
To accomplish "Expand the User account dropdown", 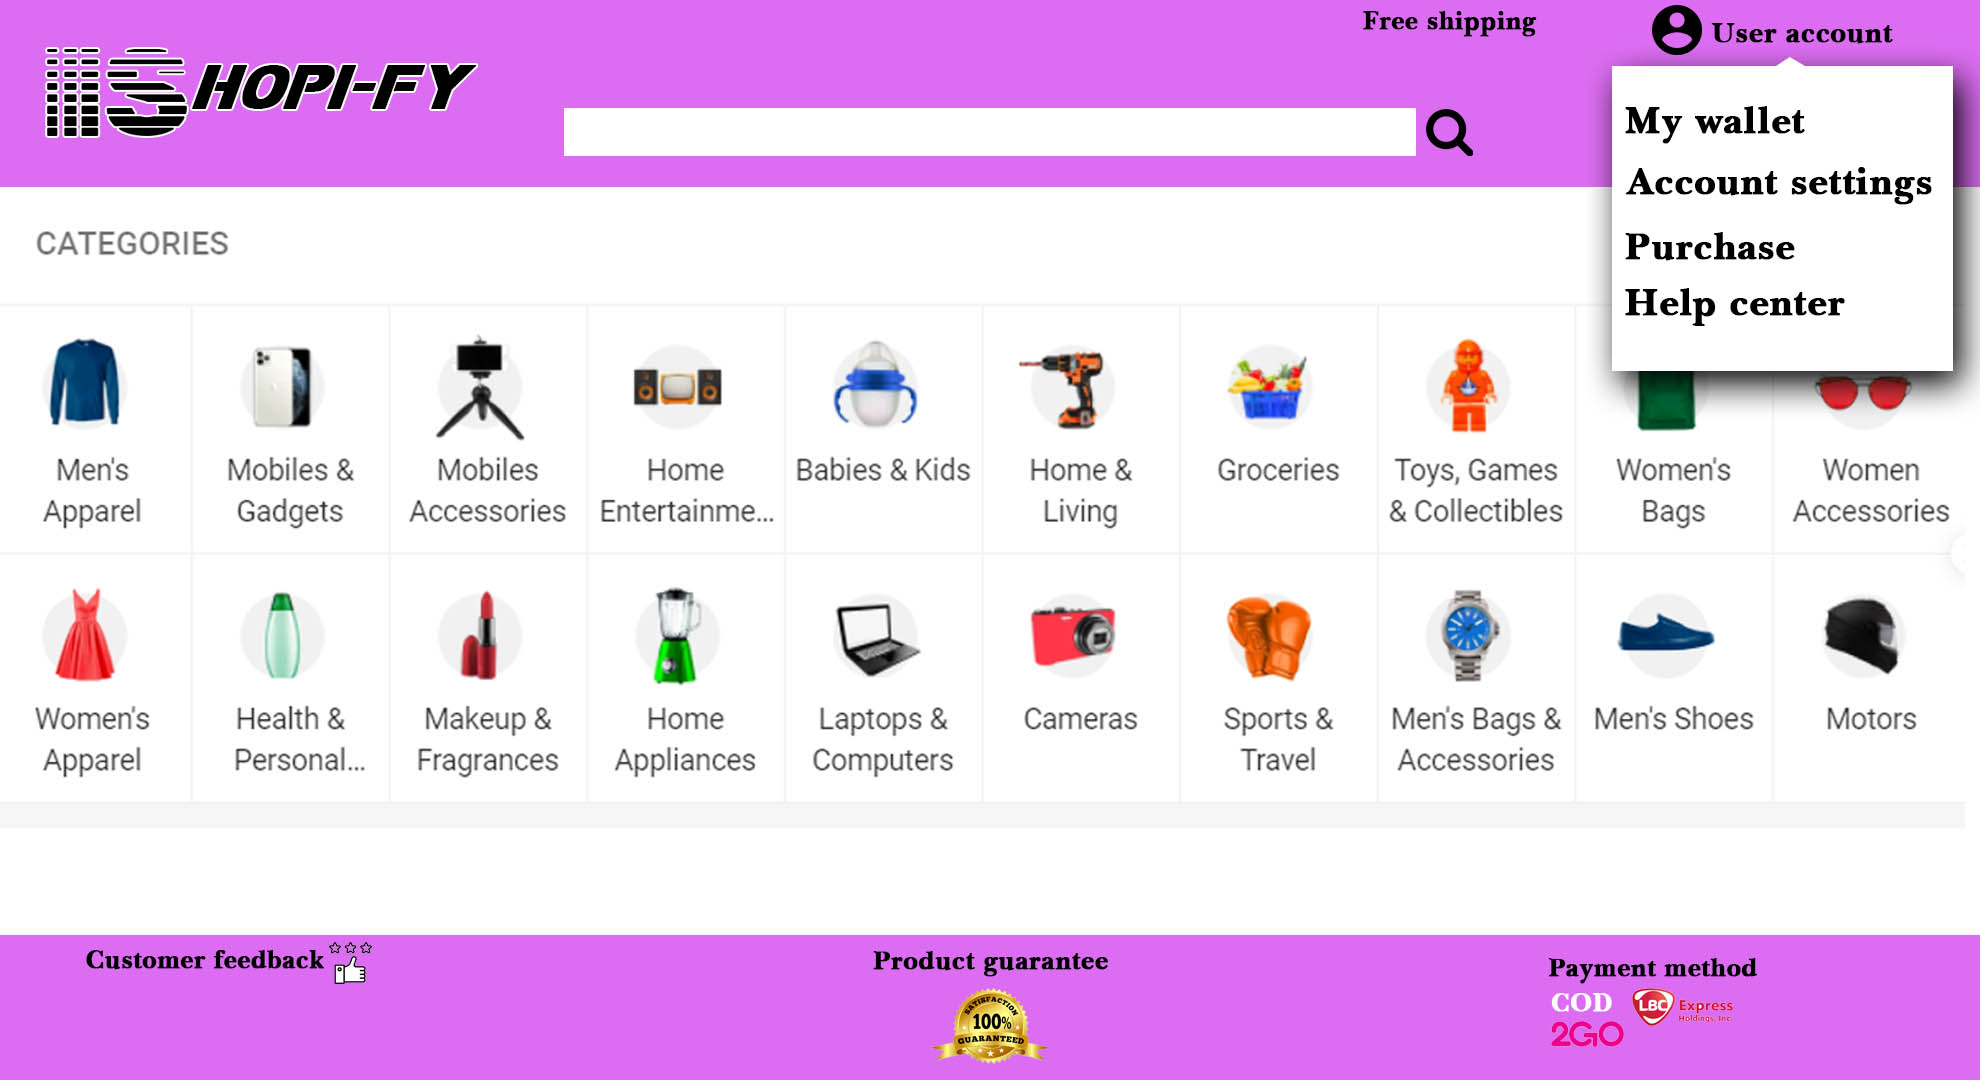I will (x=1801, y=33).
